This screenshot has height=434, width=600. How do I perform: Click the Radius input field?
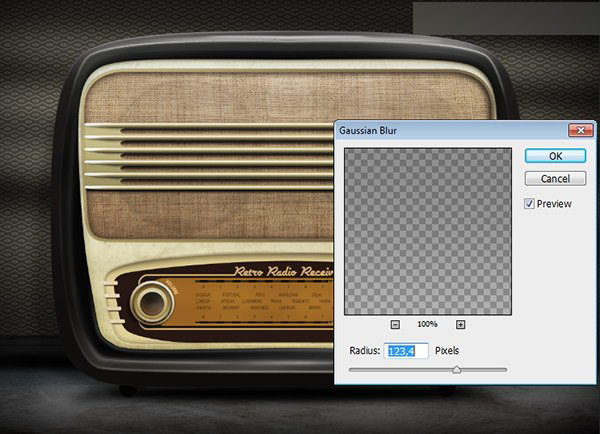(x=406, y=351)
